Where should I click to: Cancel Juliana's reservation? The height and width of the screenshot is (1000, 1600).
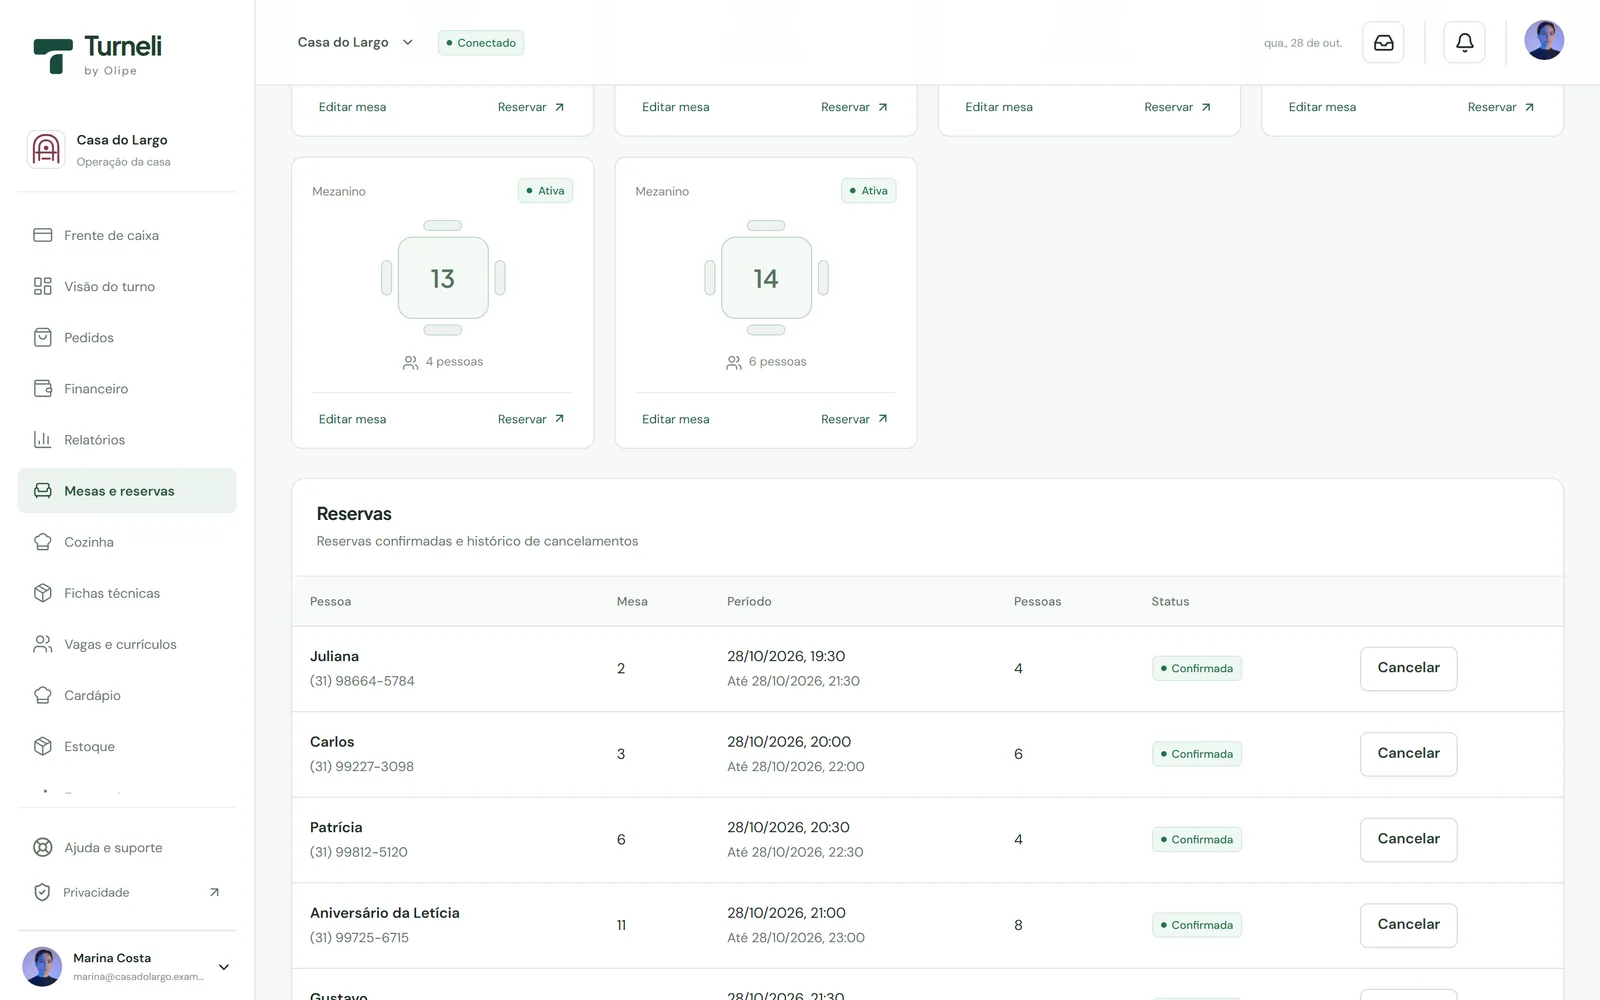1408,668
